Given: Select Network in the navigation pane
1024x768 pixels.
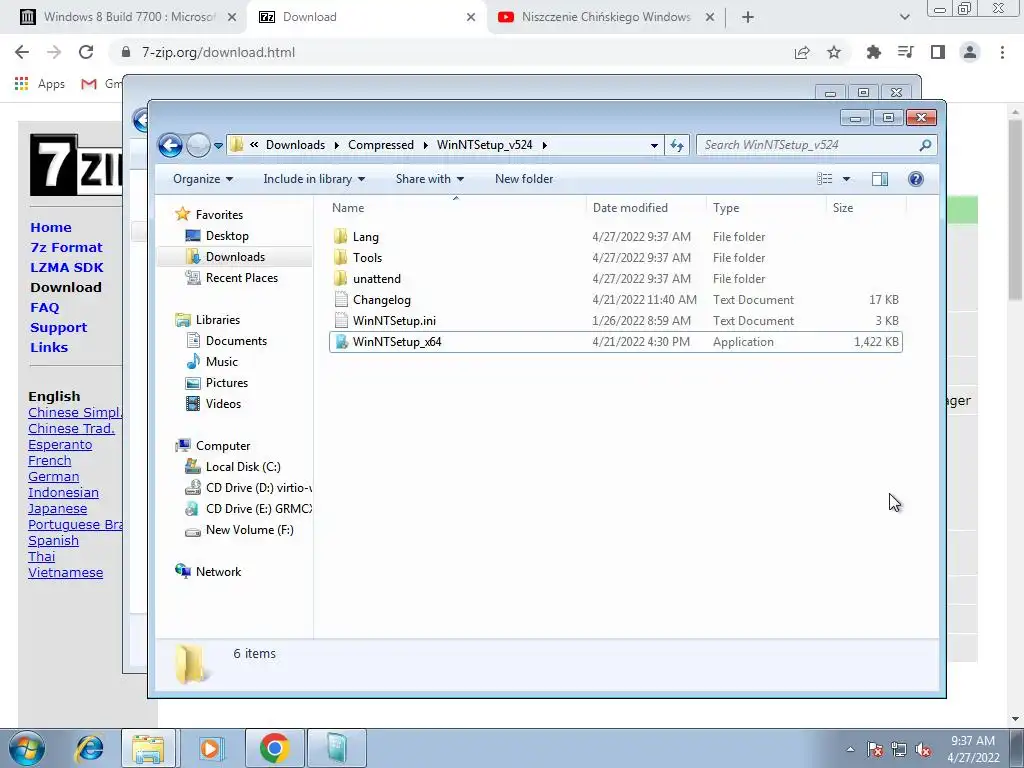Looking at the screenshot, I should tap(218, 571).
